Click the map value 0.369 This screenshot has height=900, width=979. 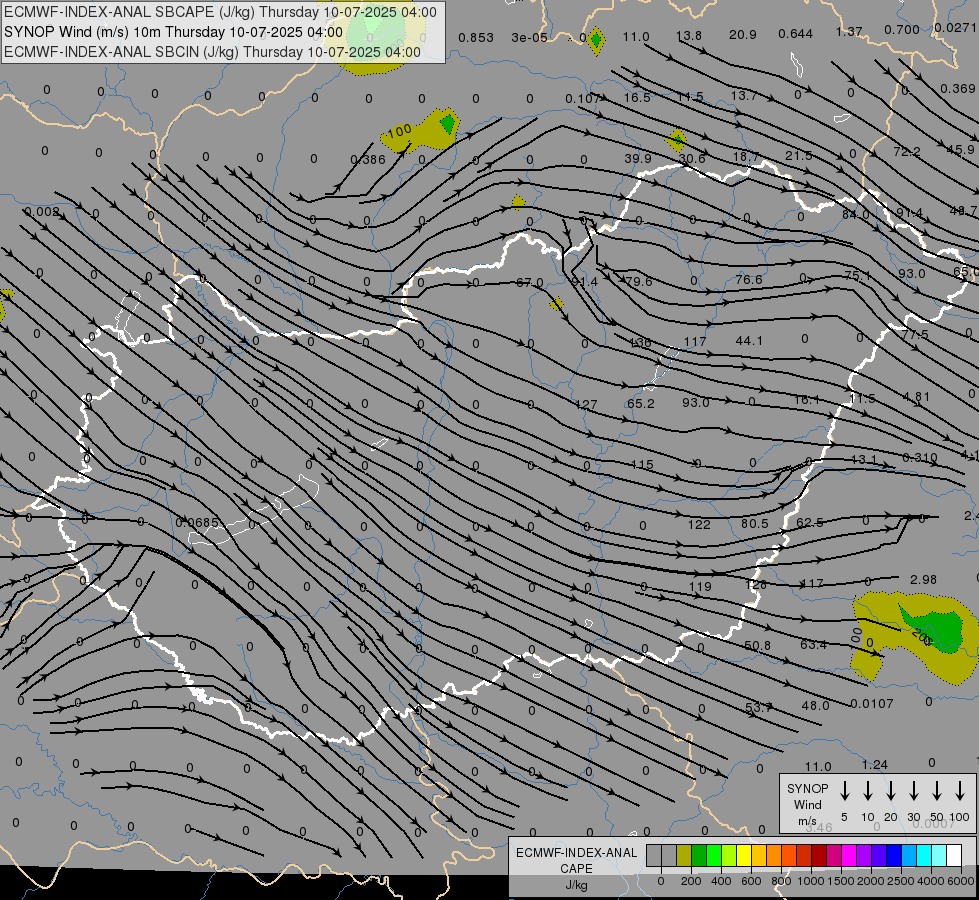958,89
